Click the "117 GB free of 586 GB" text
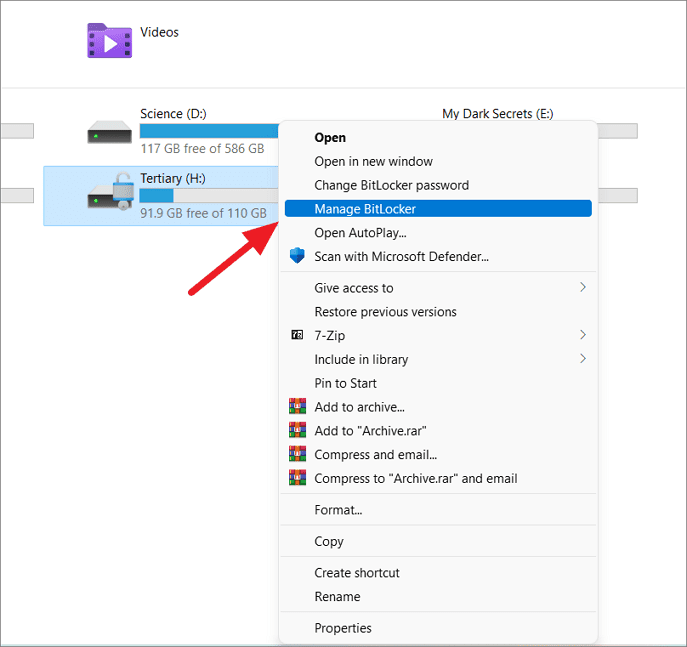The image size is (687, 647). click(202, 148)
